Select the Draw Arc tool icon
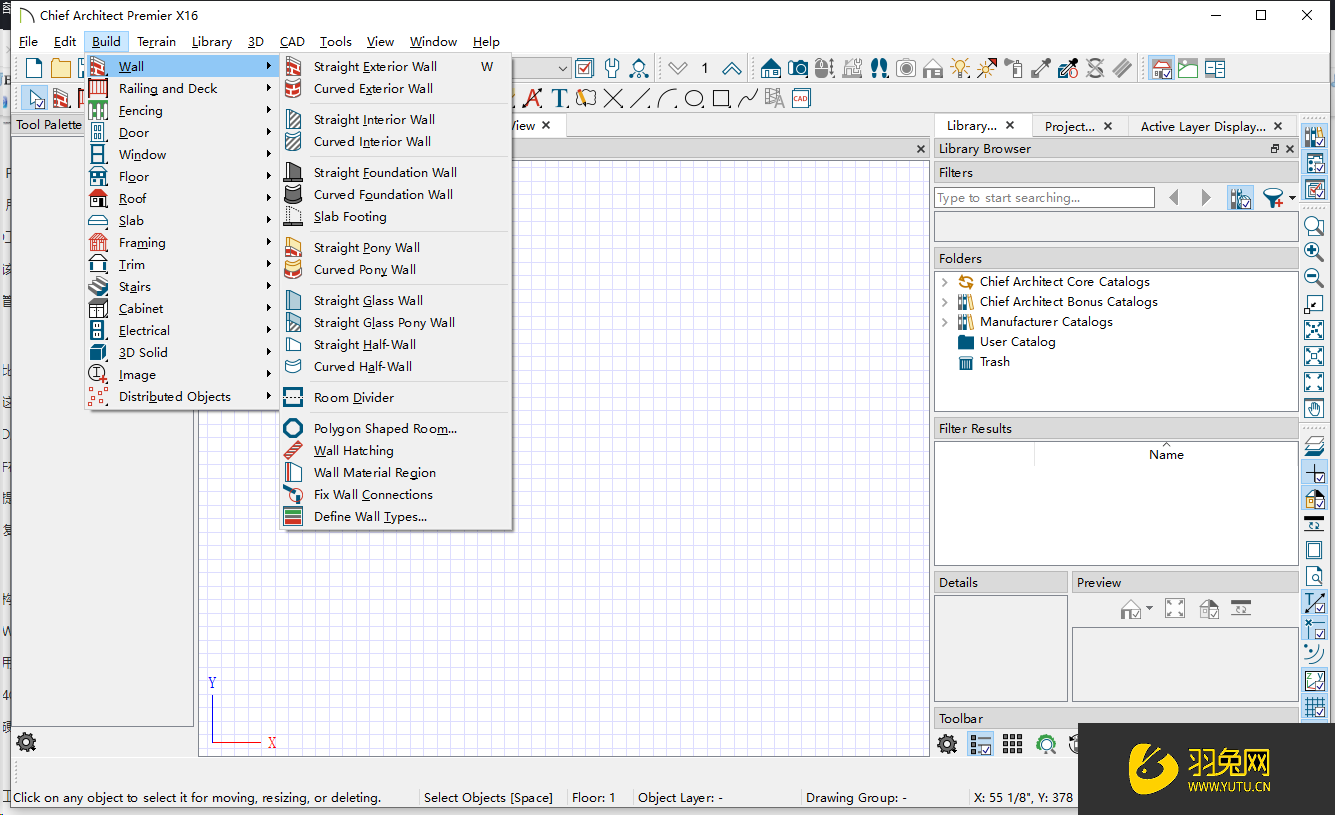 [x=667, y=98]
